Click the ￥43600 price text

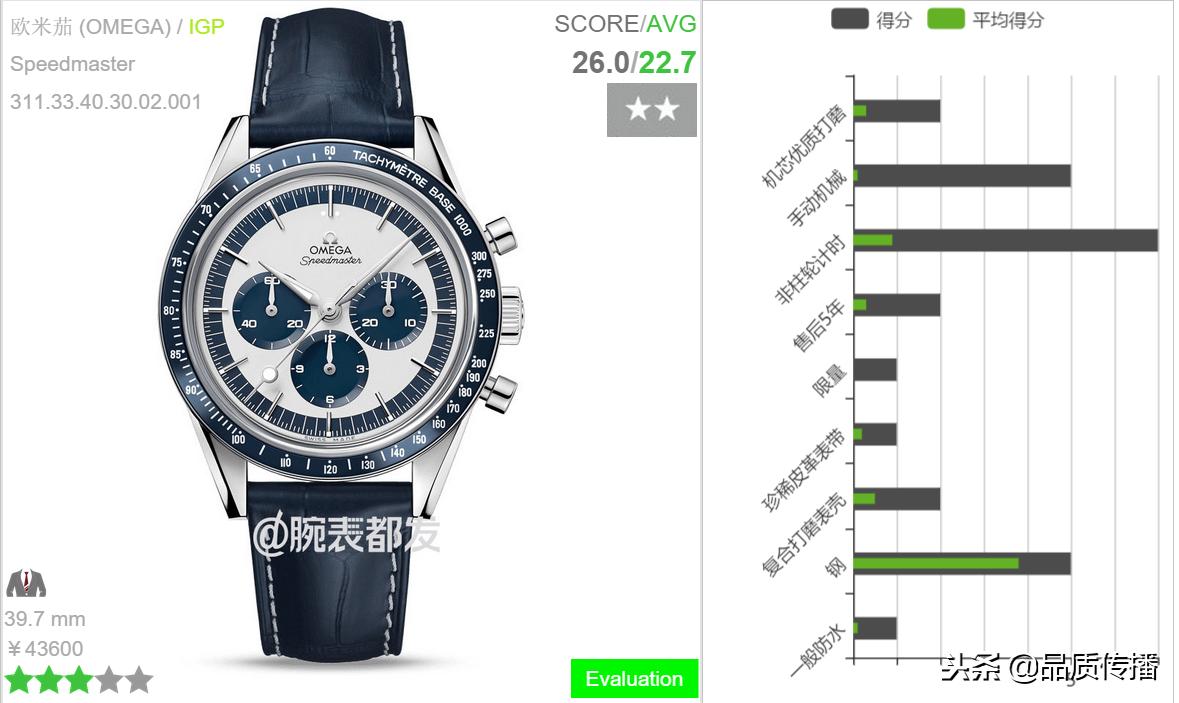pos(45,649)
